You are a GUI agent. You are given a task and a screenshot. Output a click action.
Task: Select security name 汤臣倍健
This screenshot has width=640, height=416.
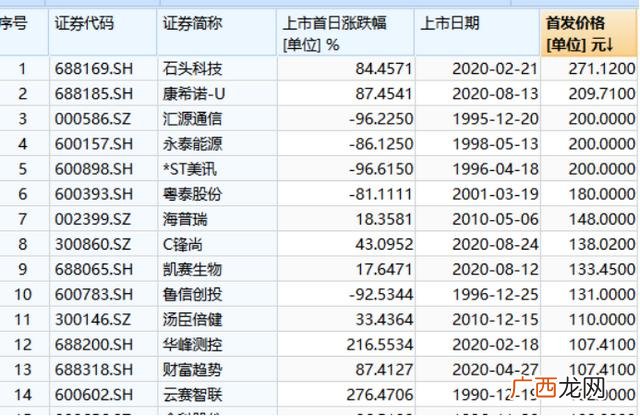coord(192,320)
